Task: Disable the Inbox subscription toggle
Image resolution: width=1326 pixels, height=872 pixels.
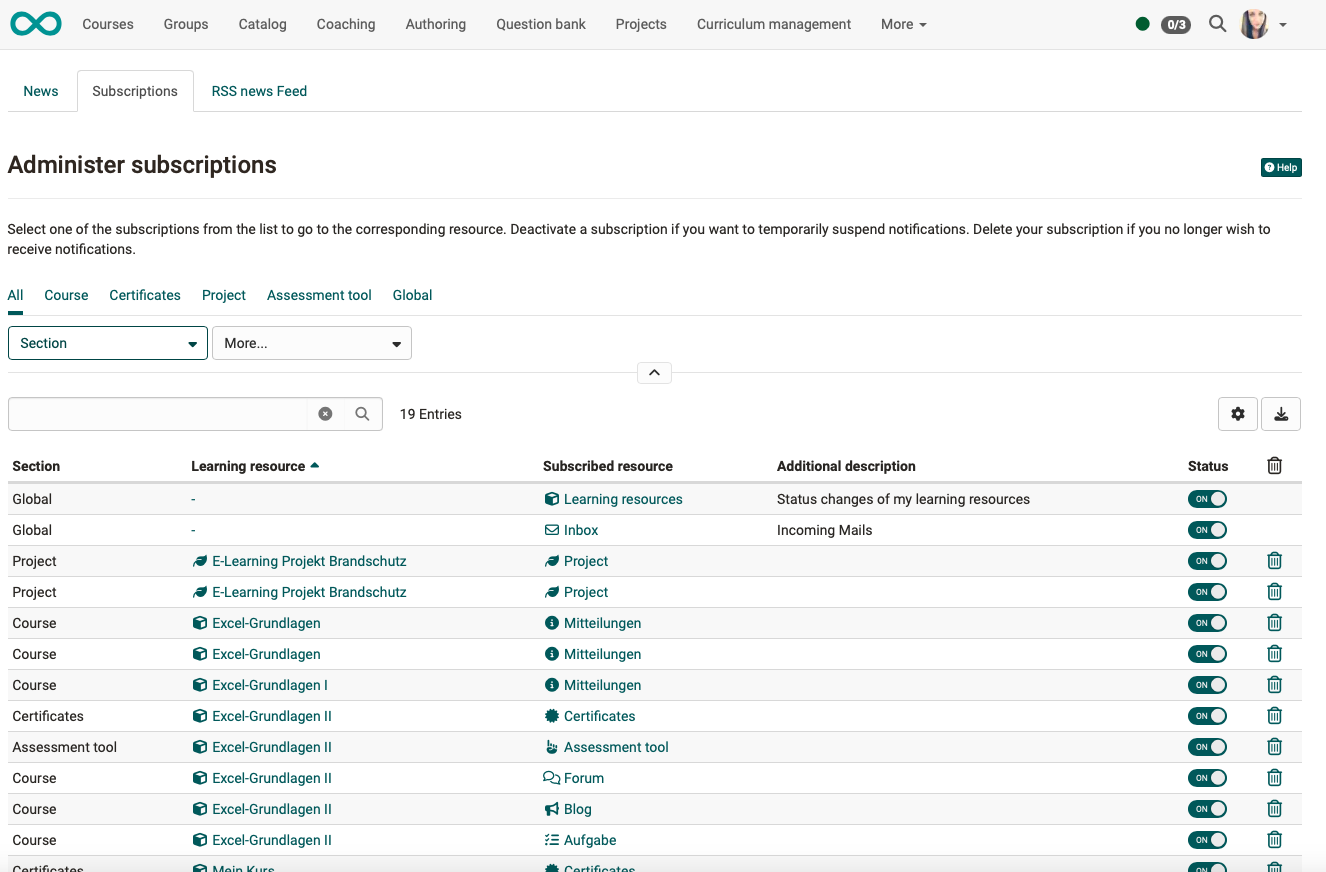Action: 1207,529
